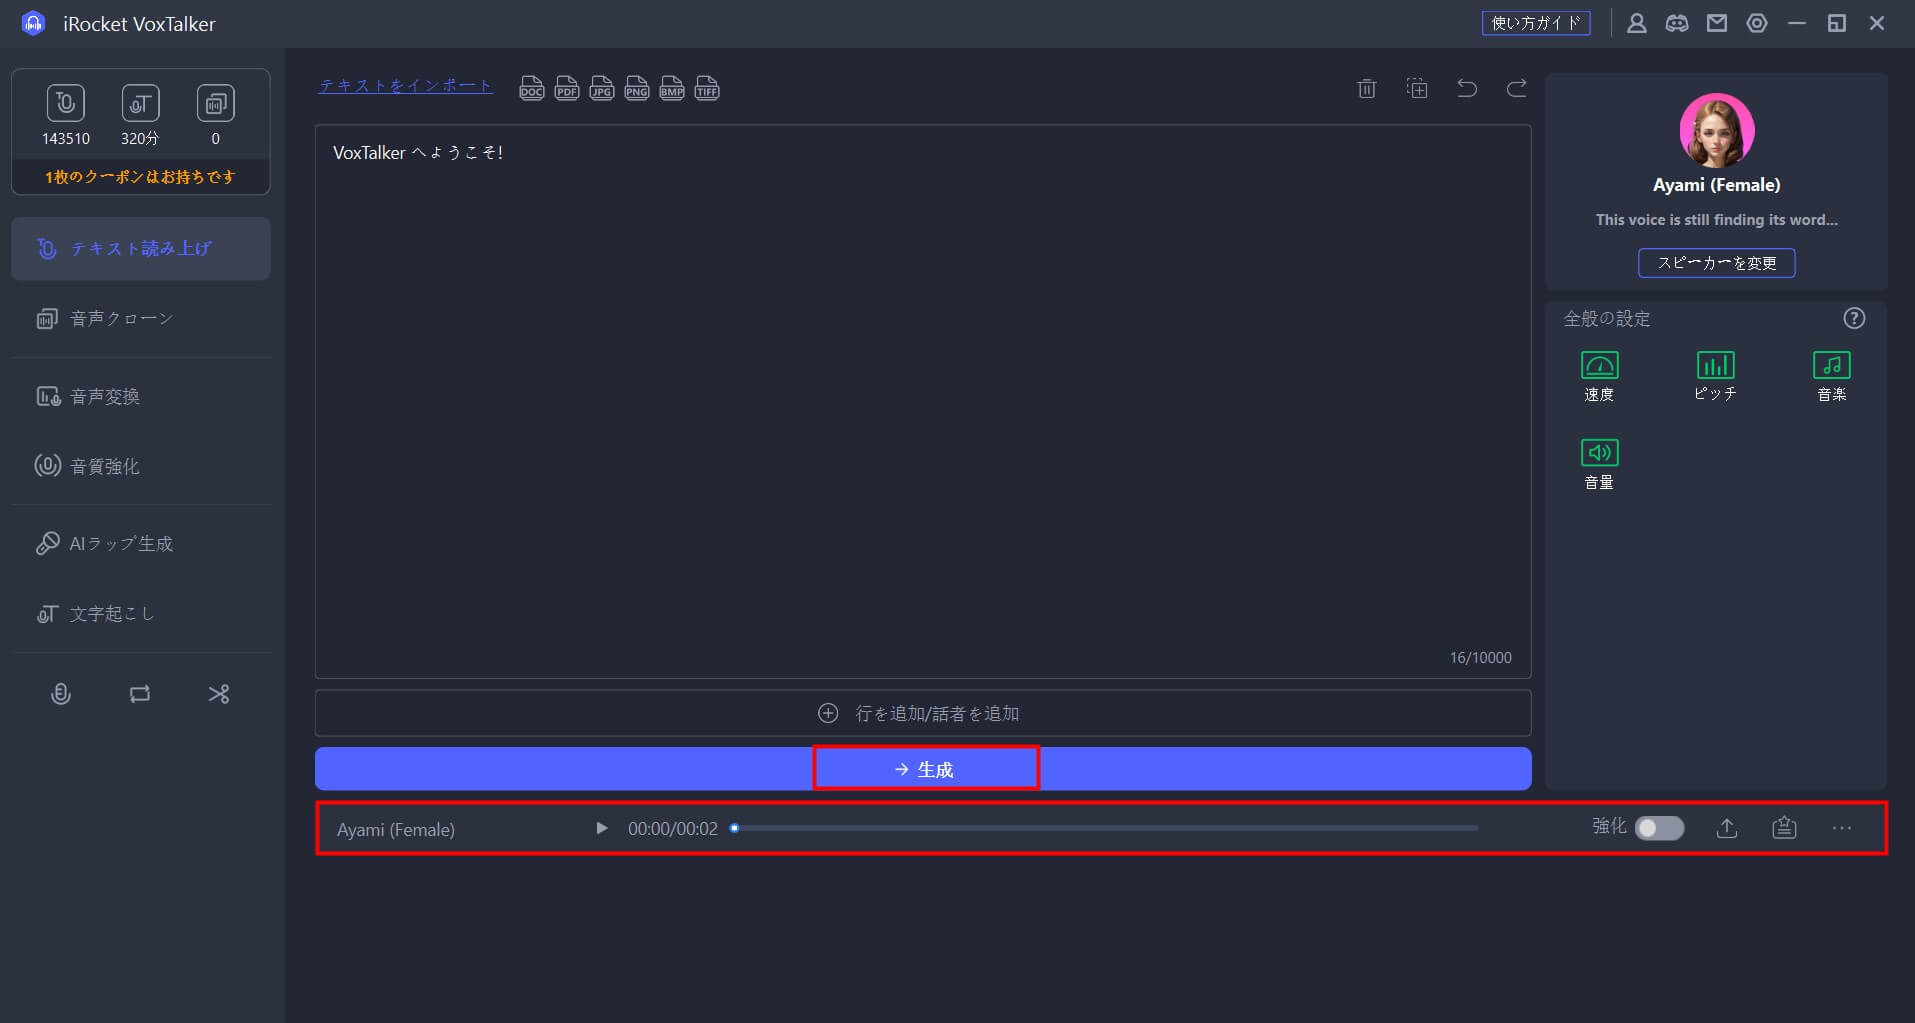Click the voice clone count icon
Viewport: 1915px width, 1023px height.
coord(215,103)
